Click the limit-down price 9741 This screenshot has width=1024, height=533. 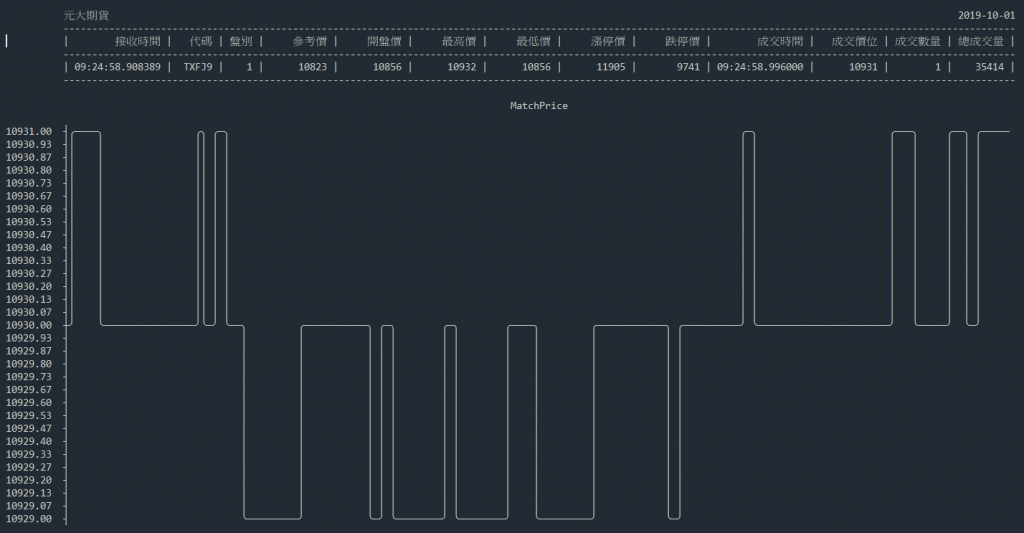tap(688, 67)
